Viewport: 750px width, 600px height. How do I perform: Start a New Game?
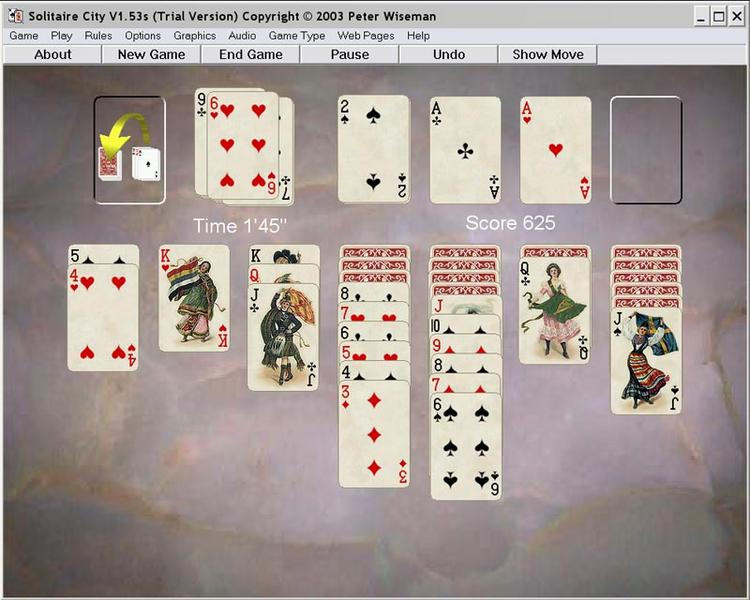click(151, 55)
